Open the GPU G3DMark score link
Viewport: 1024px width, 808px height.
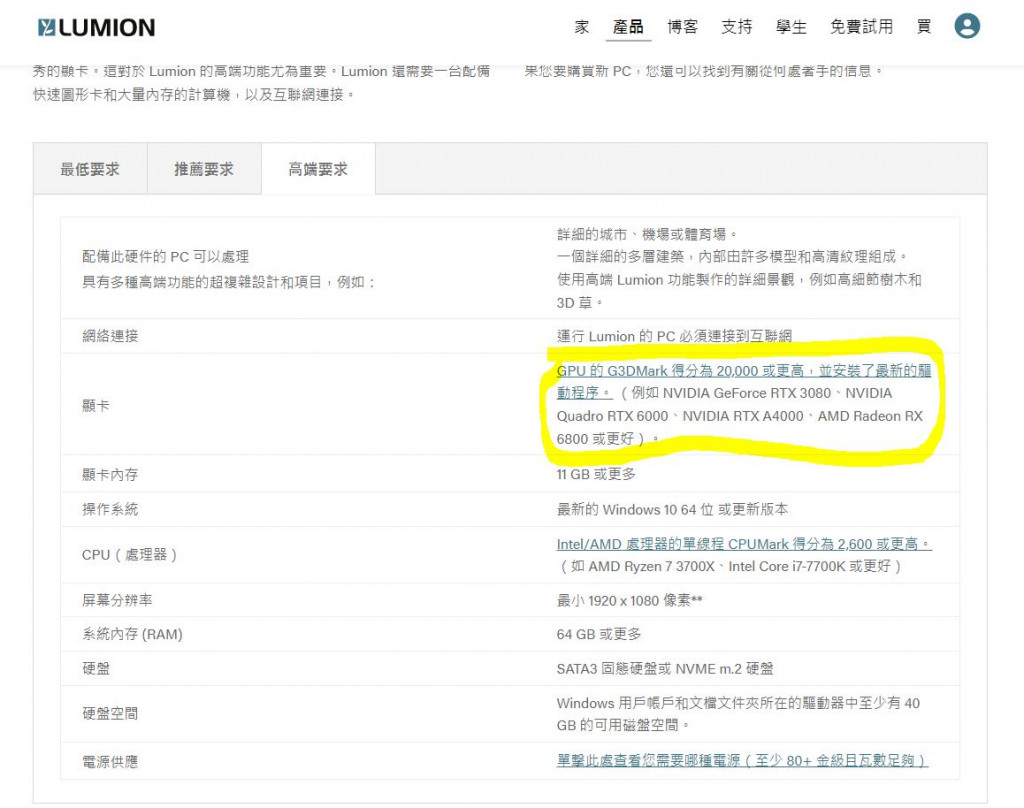tap(743, 381)
